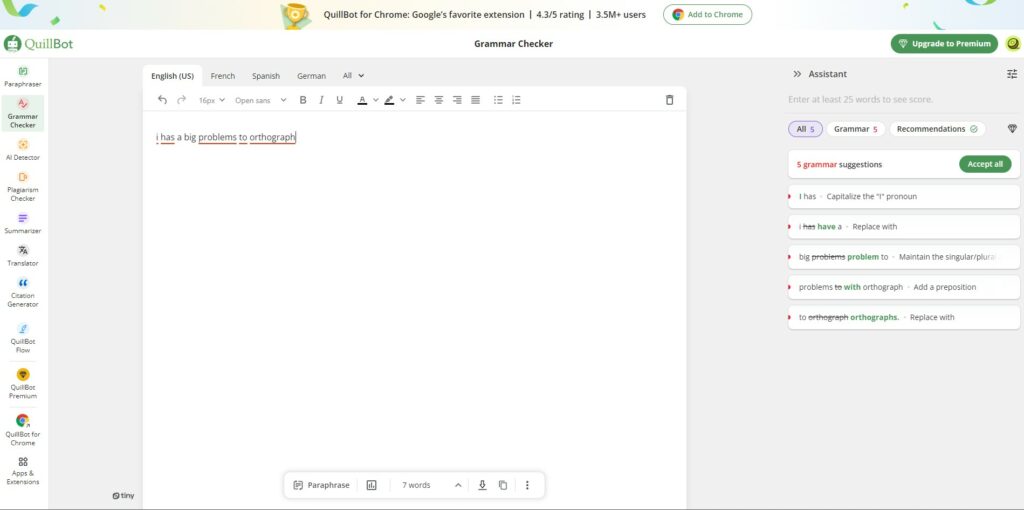Insert a numbered list
This screenshot has height=510, width=1024.
[x=517, y=100]
